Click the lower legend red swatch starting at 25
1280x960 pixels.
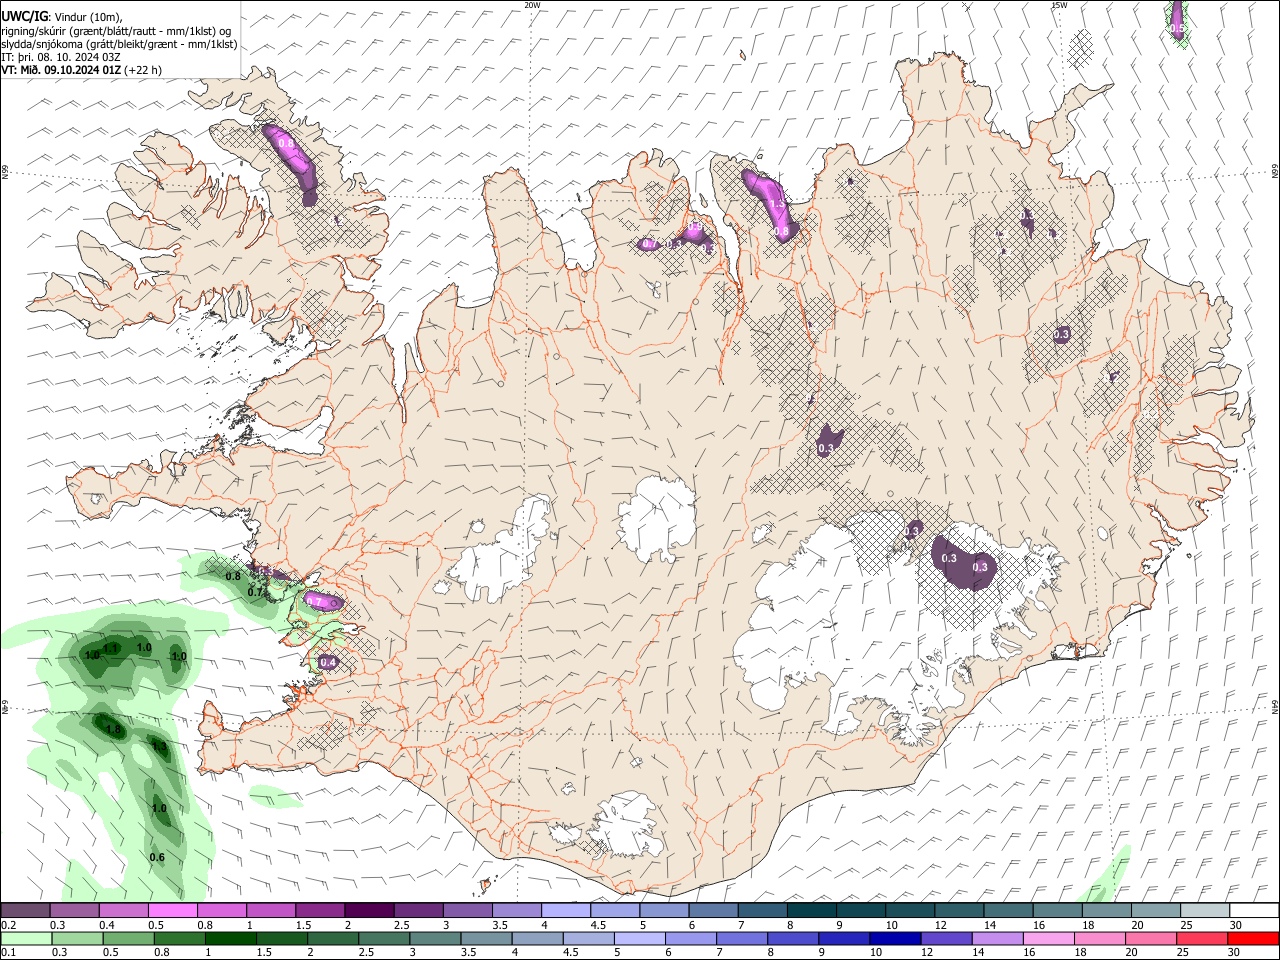pyautogui.click(x=1202, y=938)
